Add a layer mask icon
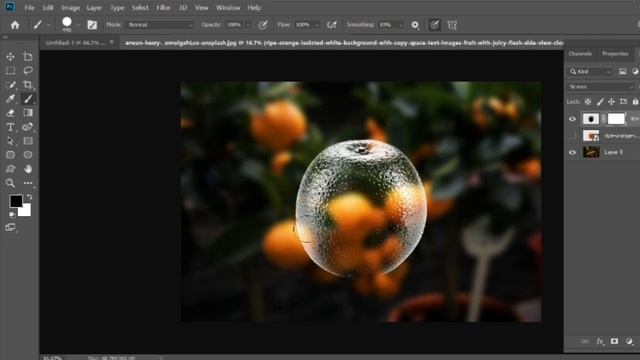 (614, 341)
